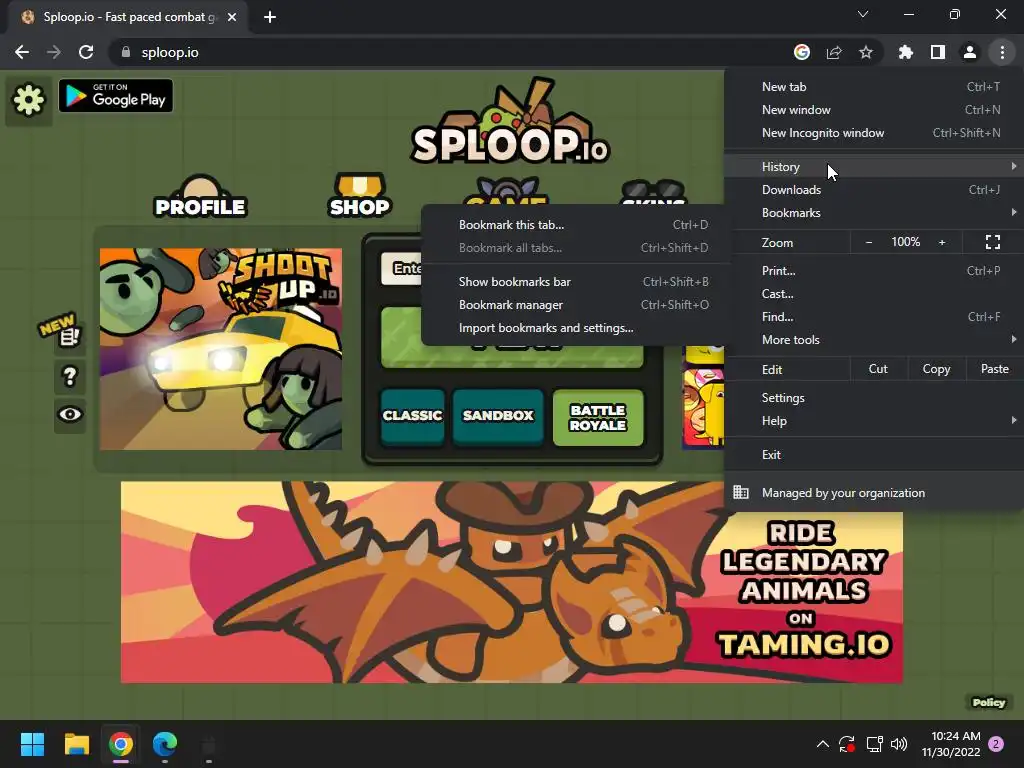
Task: Open the notification count badge
Action: [996, 744]
